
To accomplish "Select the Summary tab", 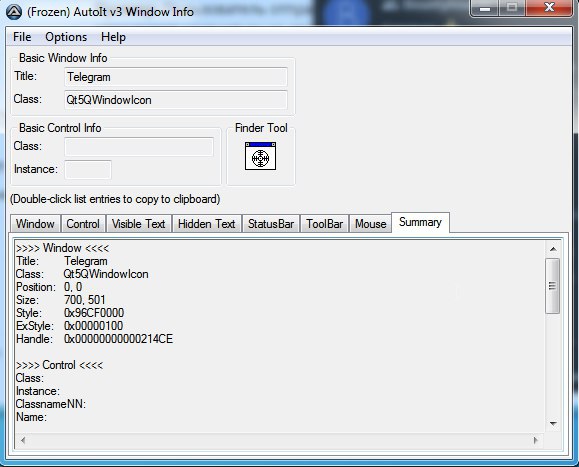I will click(420, 222).
